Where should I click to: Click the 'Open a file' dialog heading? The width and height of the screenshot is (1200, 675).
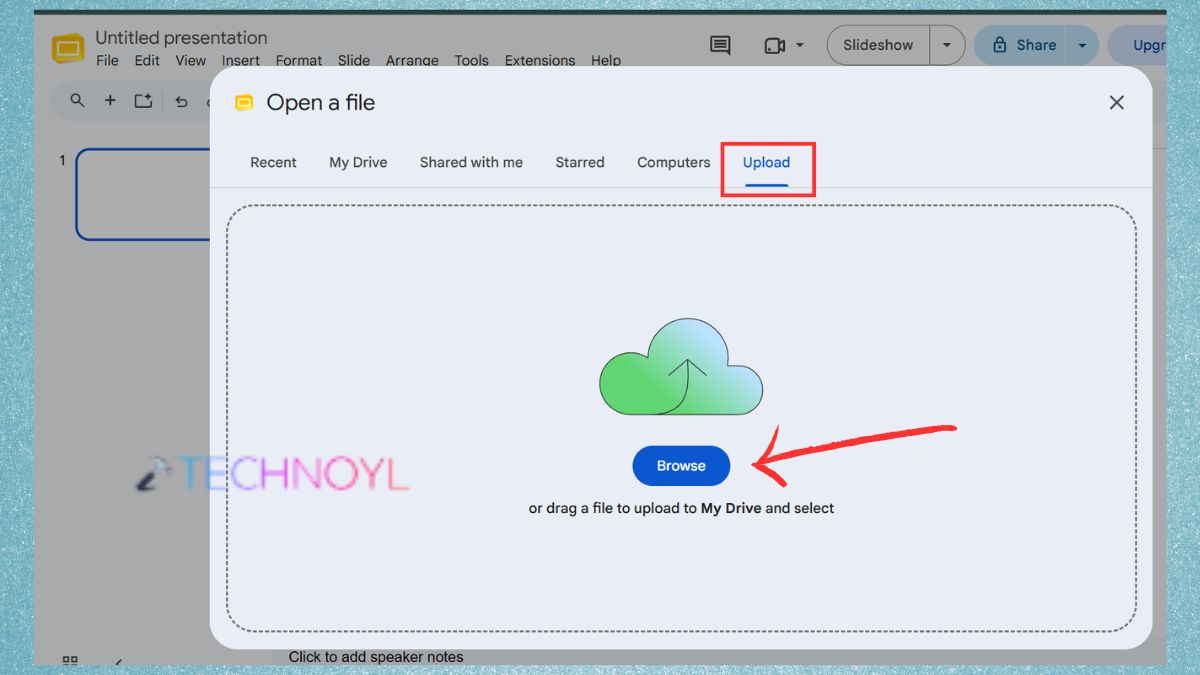(321, 102)
